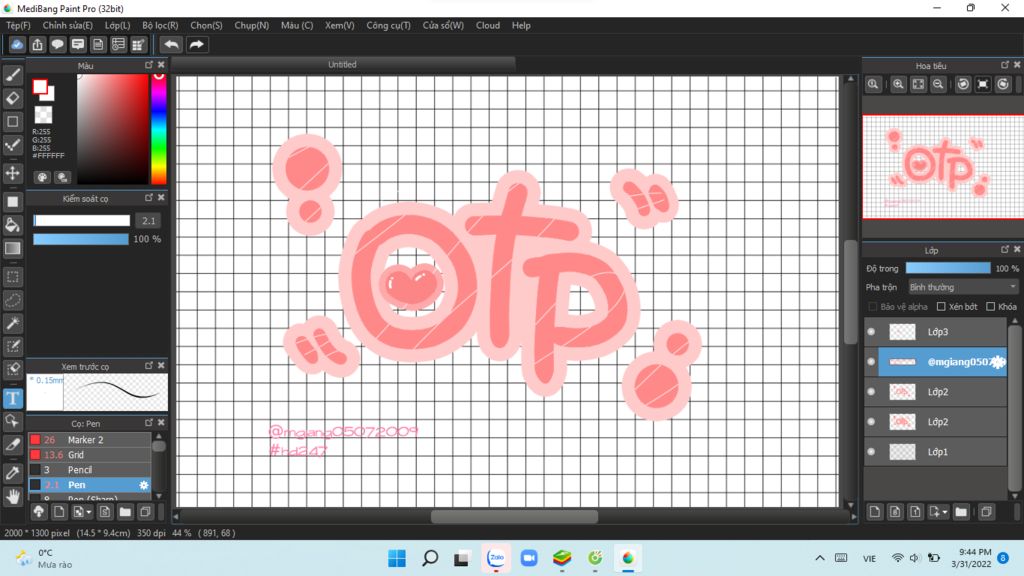Select the Move tool

coord(12,173)
